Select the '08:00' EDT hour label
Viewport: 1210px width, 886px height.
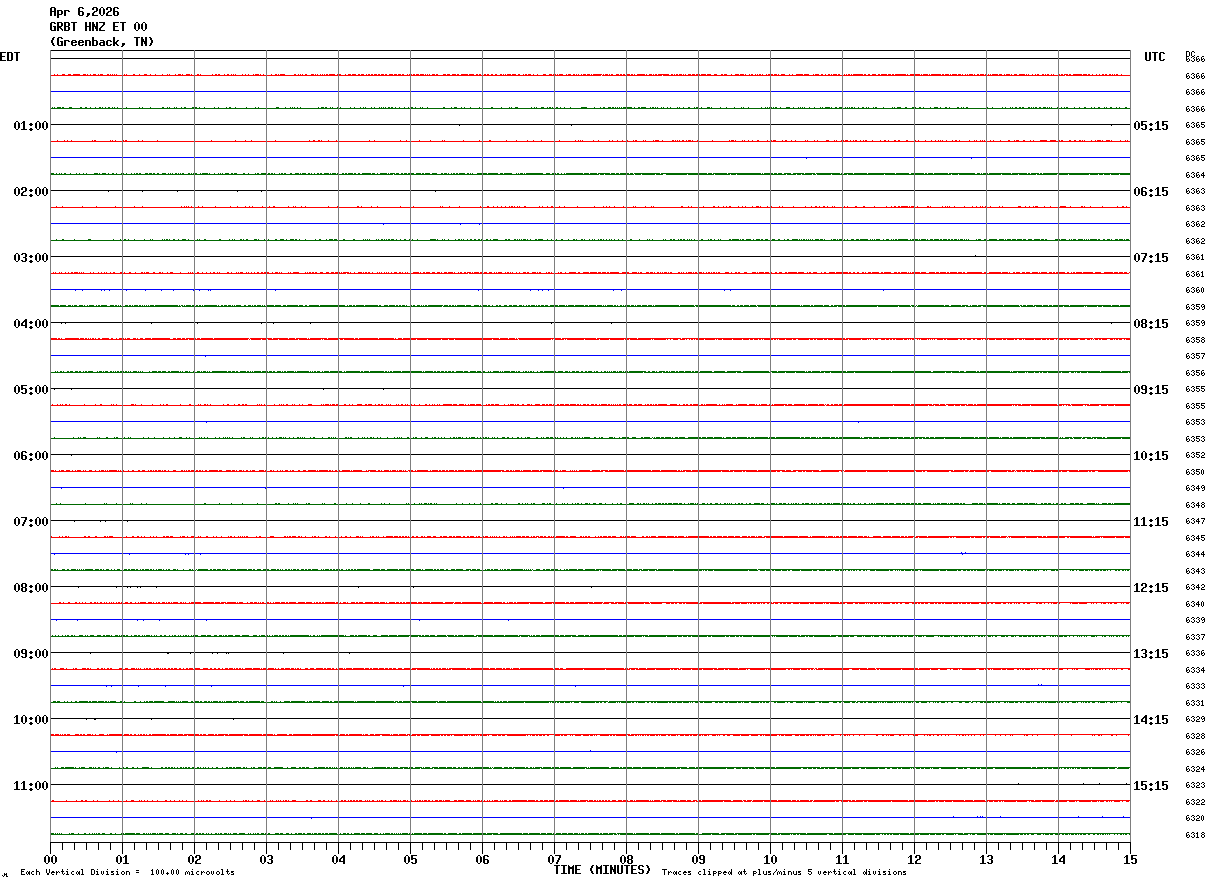[31, 588]
